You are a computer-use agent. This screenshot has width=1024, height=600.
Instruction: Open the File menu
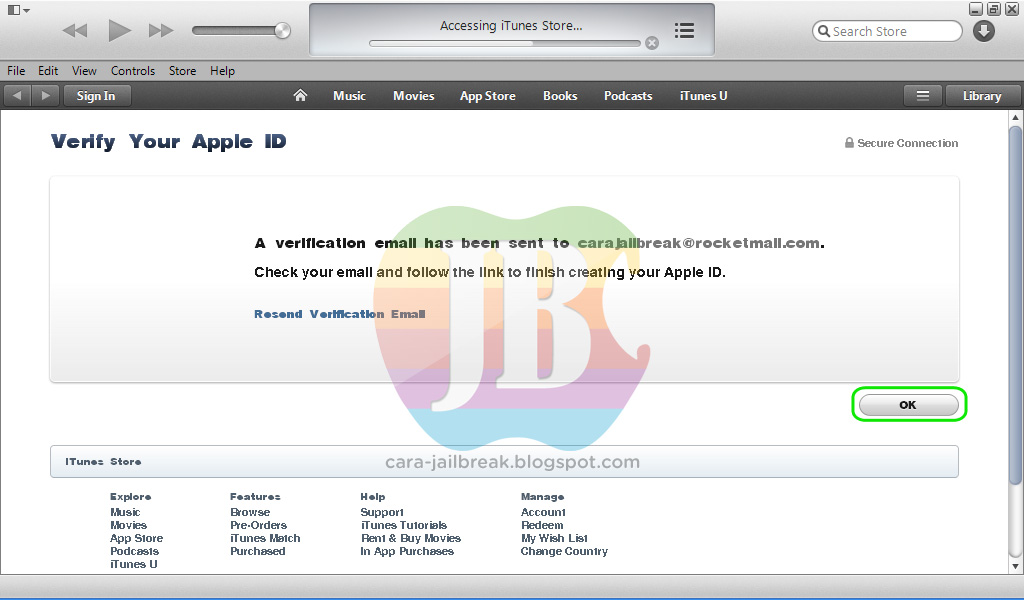(x=16, y=71)
